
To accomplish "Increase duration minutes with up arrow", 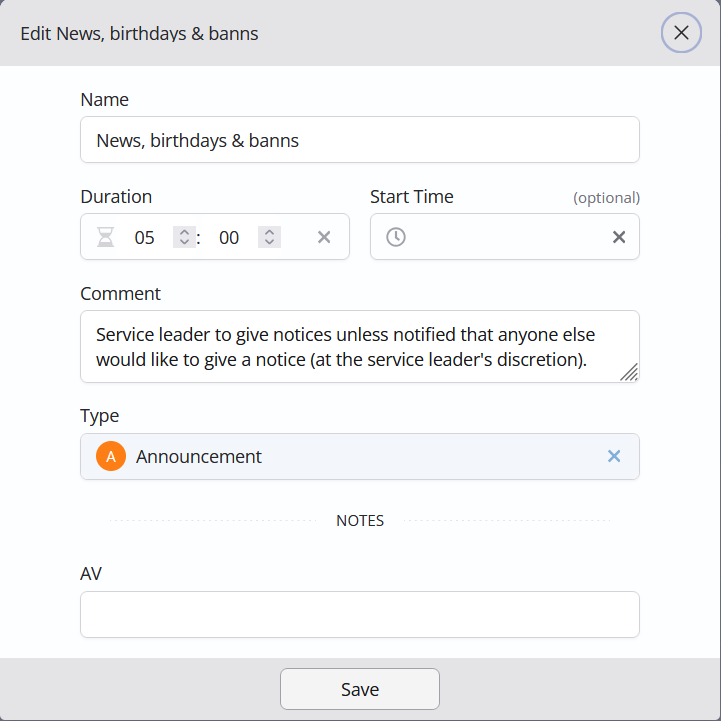I will click(184, 232).
